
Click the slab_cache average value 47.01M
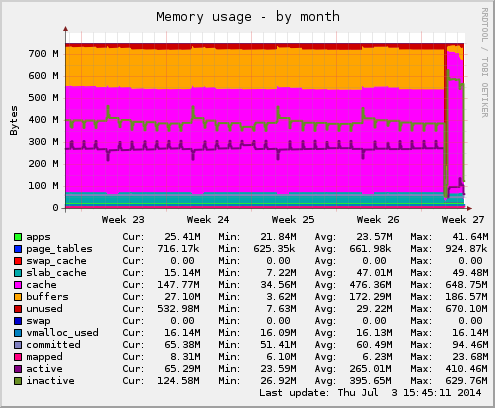[x=374, y=273]
